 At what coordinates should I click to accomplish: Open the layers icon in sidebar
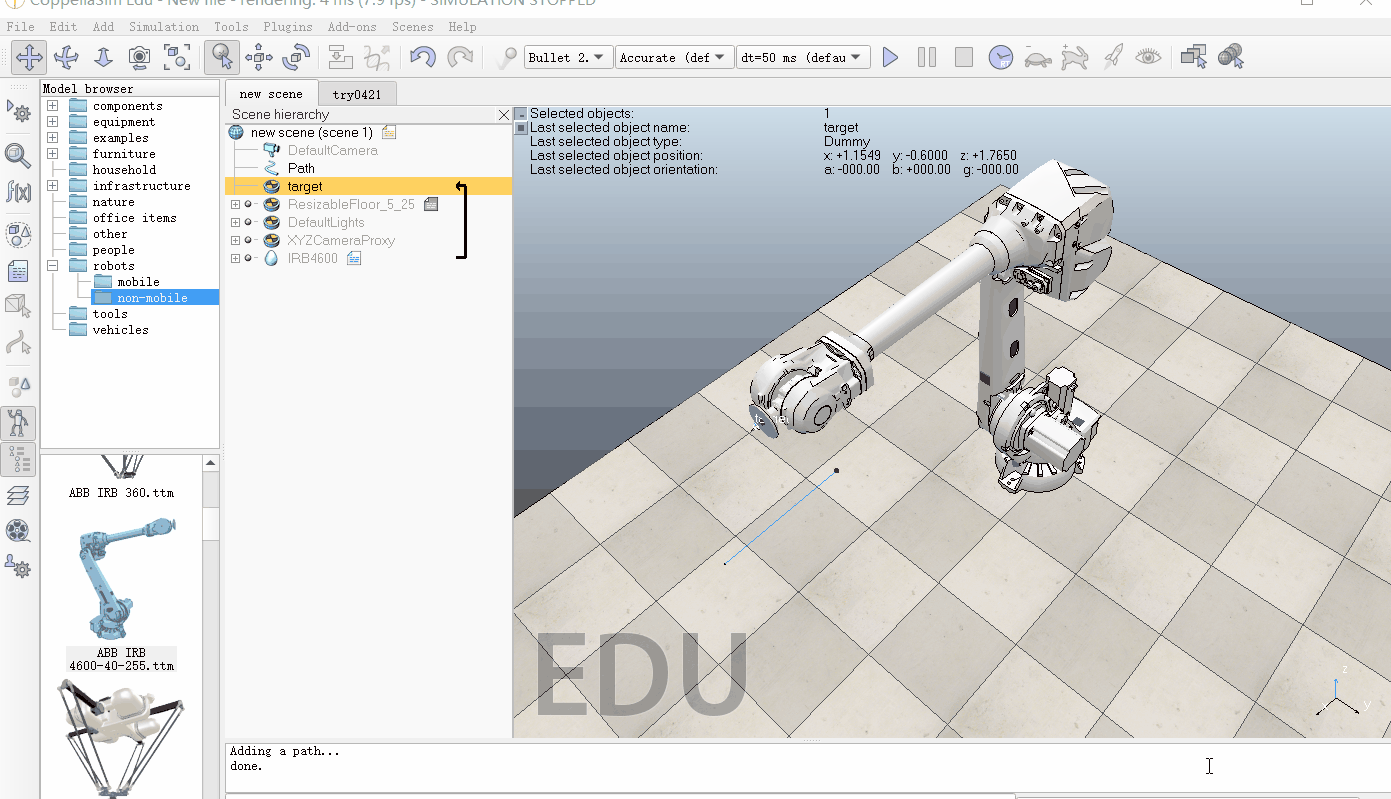[18, 495]
